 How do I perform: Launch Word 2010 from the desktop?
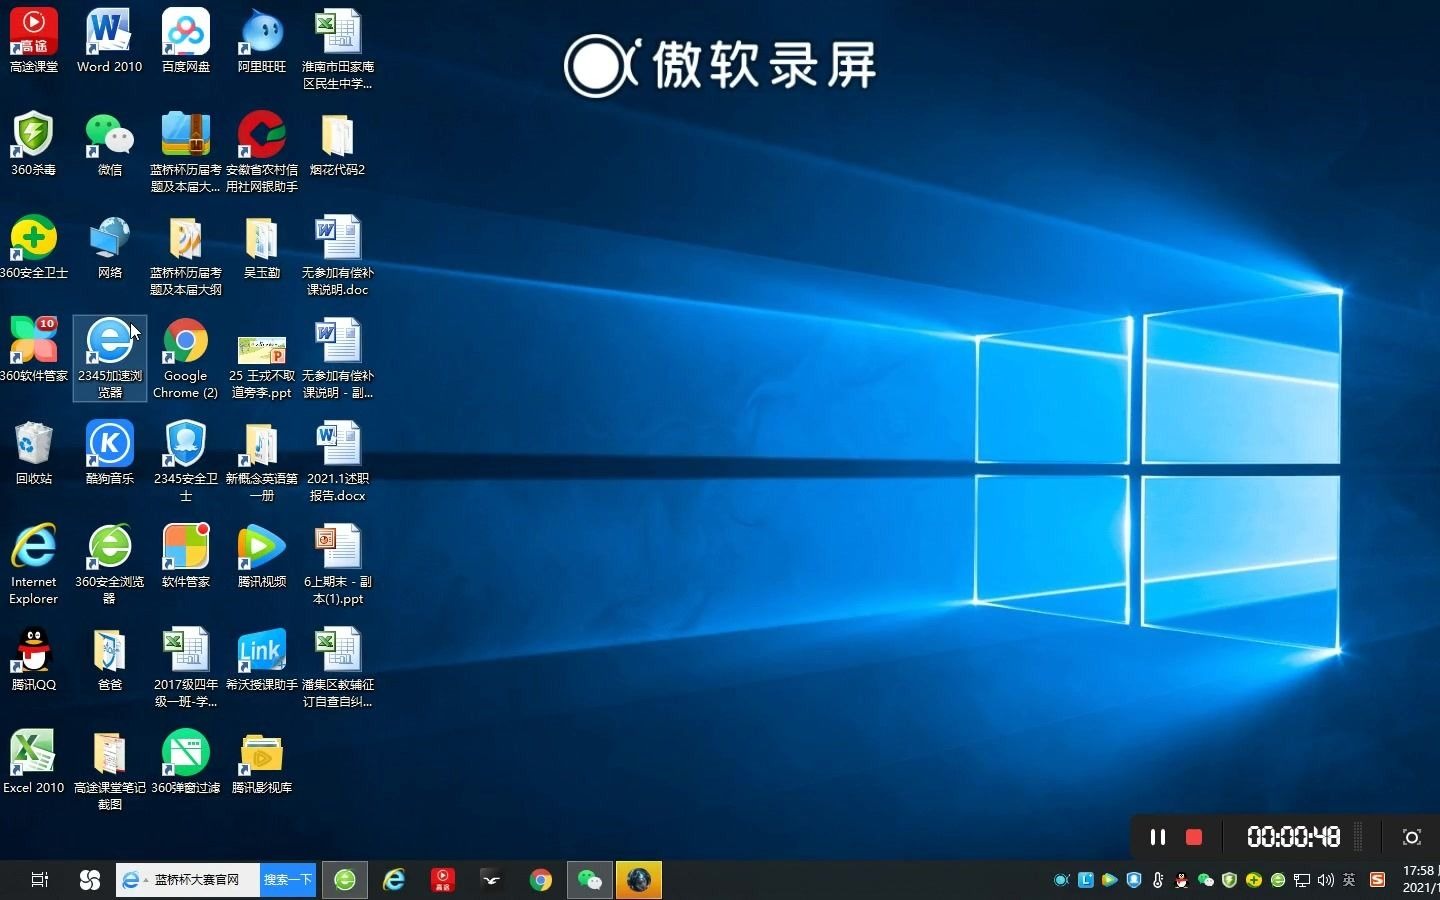(x=110, y=41)
